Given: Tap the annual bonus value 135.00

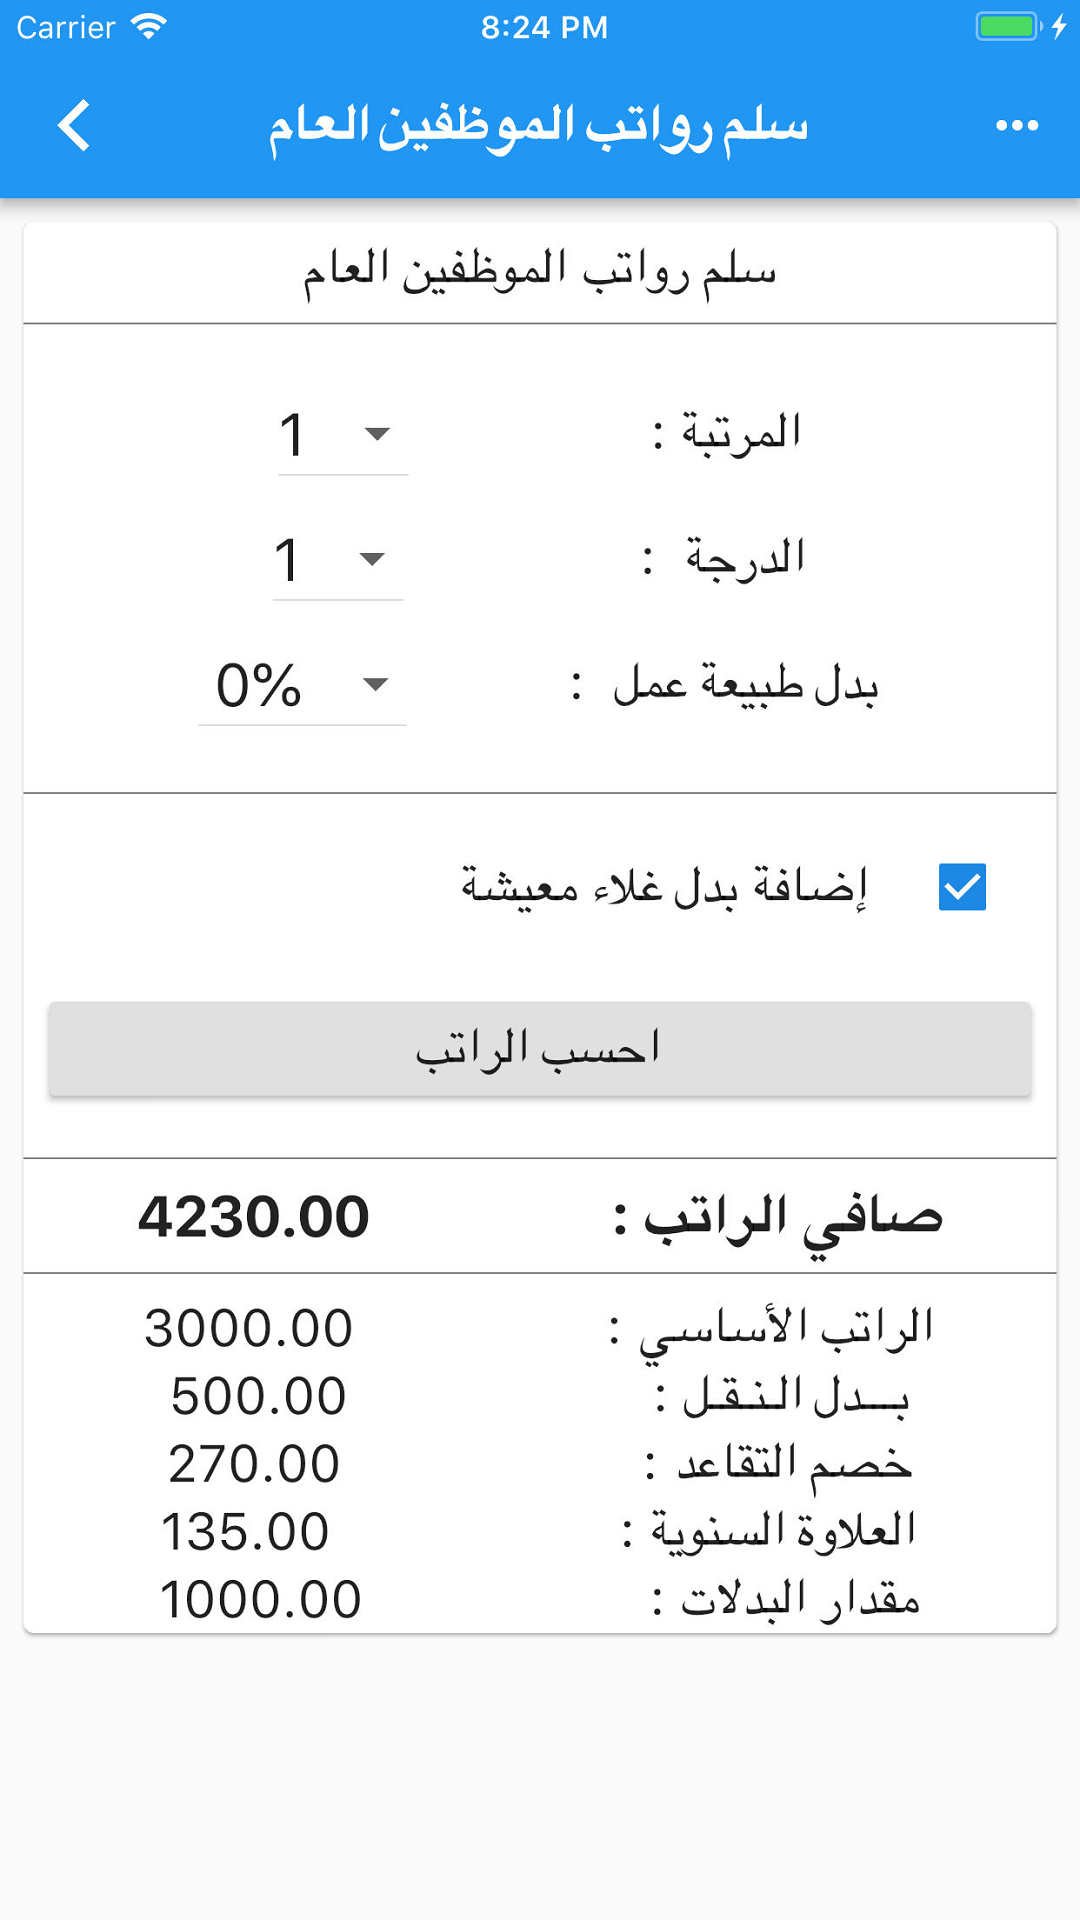Looking at the screenshot, I should click(x=245, y=1532).
